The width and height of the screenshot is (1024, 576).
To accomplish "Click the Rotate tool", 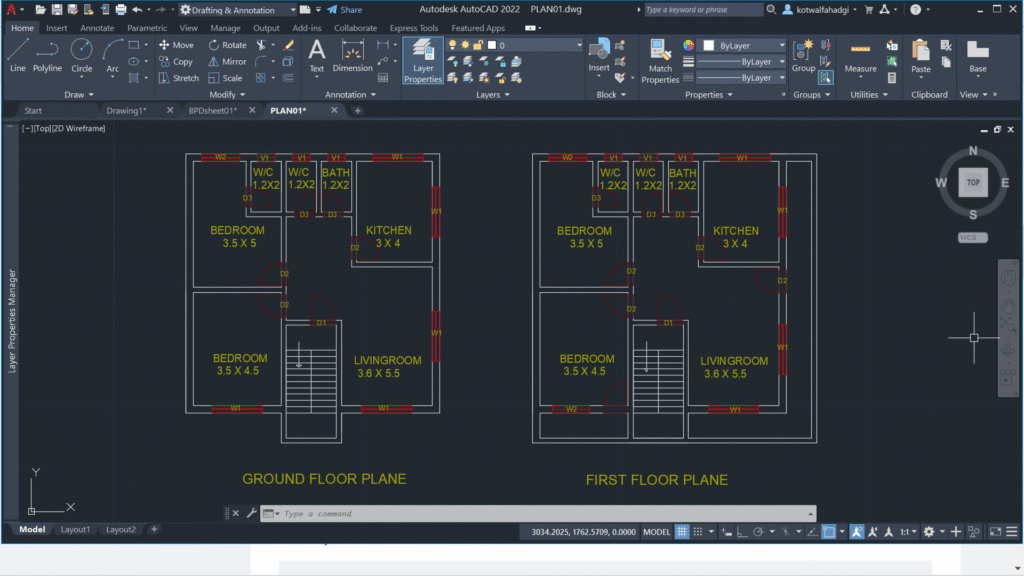I will pyautogui.click(x=227, y=45).
